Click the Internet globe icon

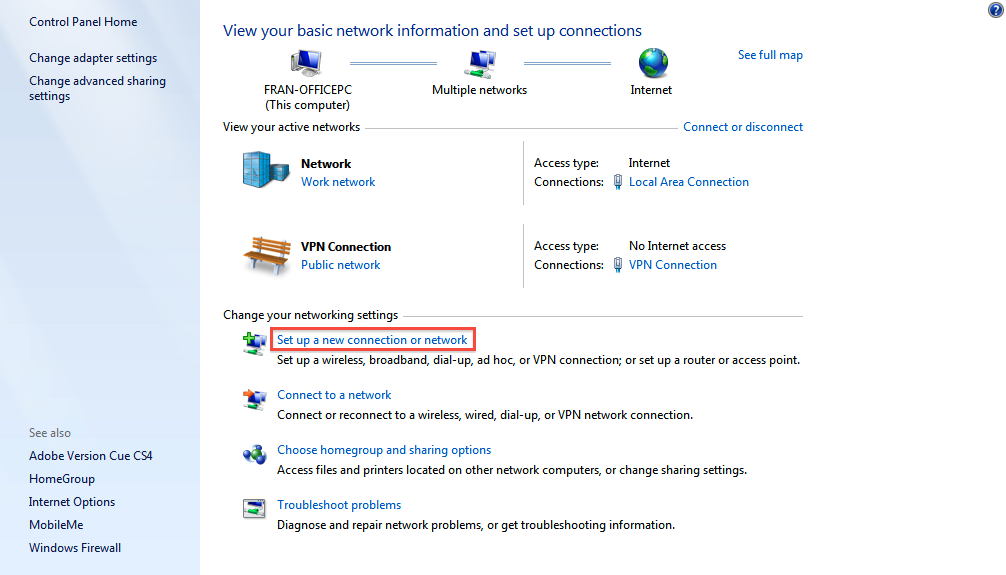(652, 63)
